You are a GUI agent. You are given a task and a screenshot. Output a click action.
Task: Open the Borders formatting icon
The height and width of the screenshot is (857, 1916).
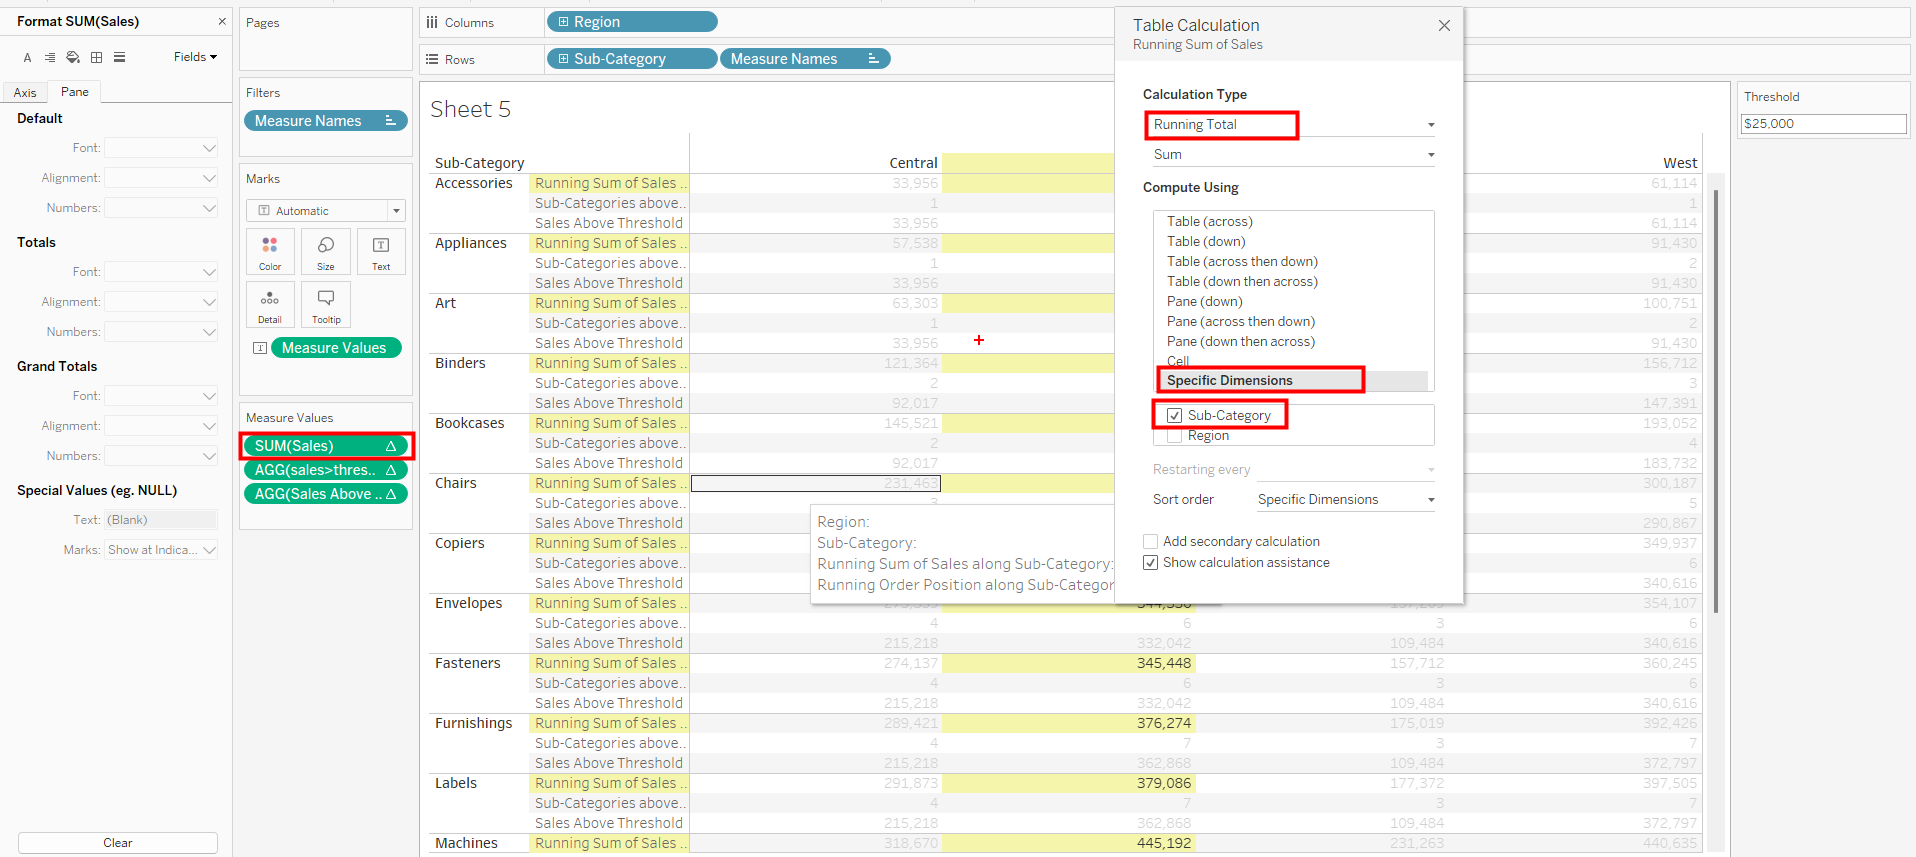[x=96, y=57]
